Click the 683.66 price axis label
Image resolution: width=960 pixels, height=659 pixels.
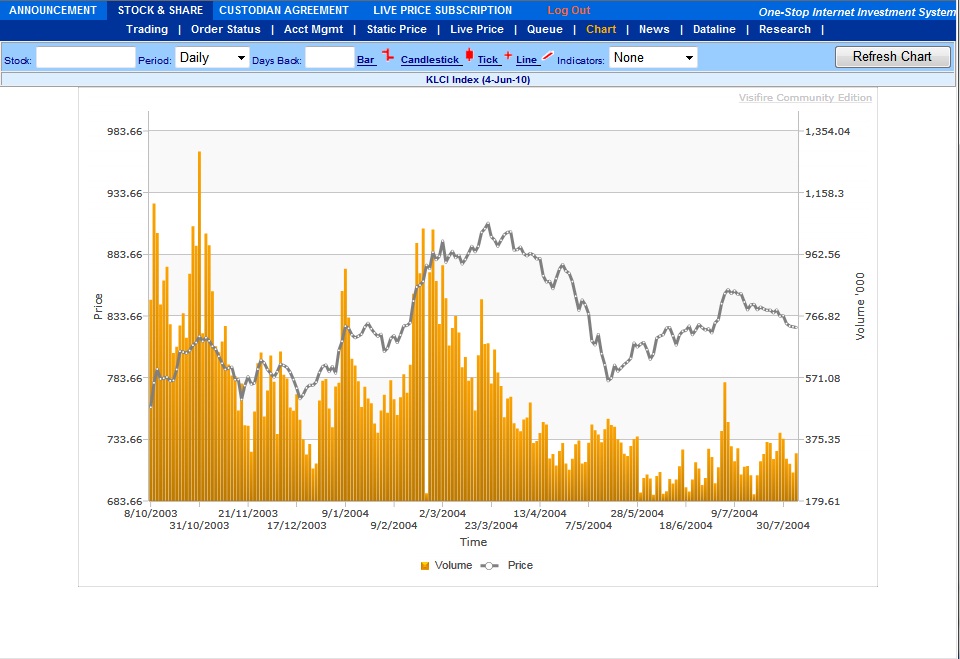coord(125,502)
